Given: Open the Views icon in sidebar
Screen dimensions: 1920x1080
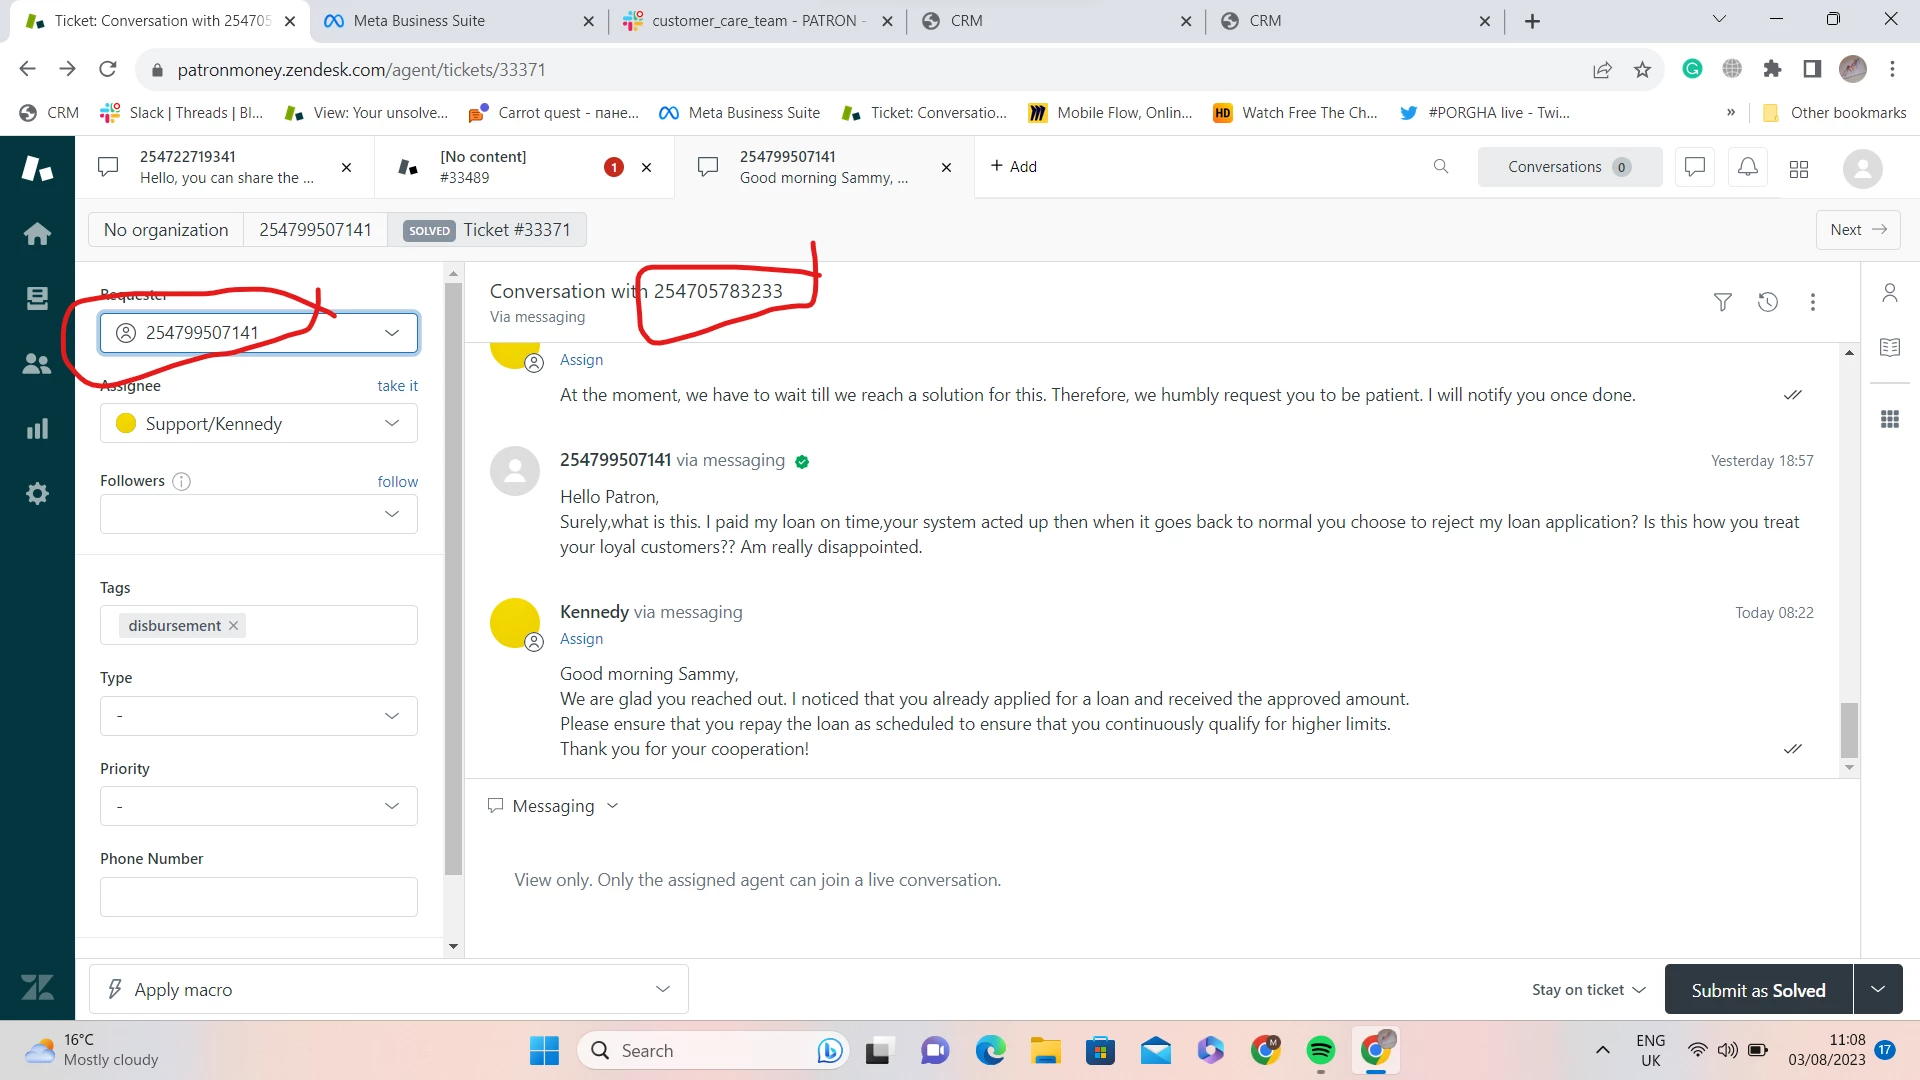Looking at the screenshot, I should 37,298.
